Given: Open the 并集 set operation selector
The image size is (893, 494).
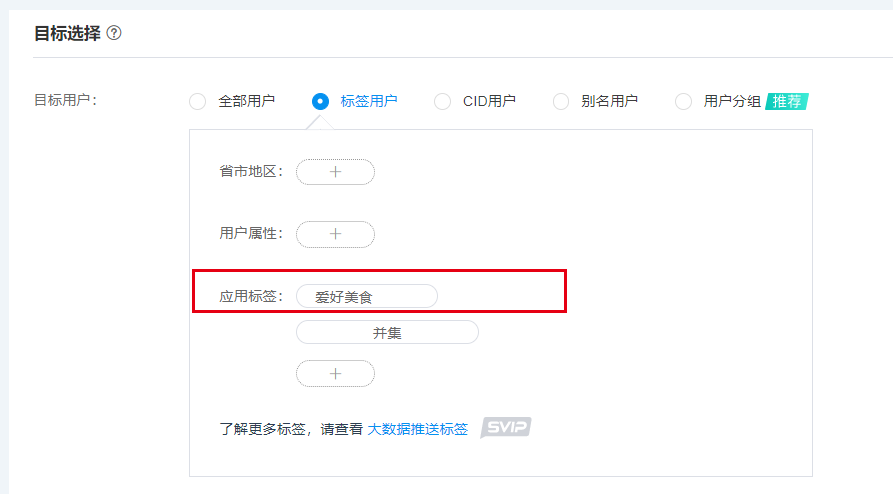Looking at the screenshot, I should 387,332.
